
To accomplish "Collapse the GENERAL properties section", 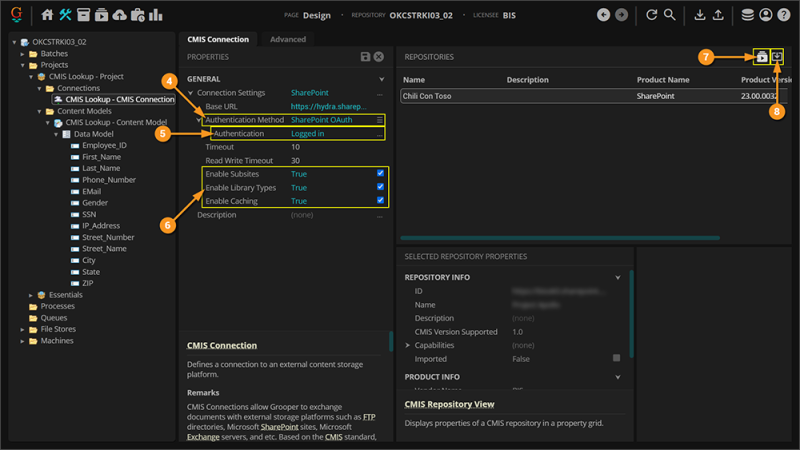I will 381,79.
